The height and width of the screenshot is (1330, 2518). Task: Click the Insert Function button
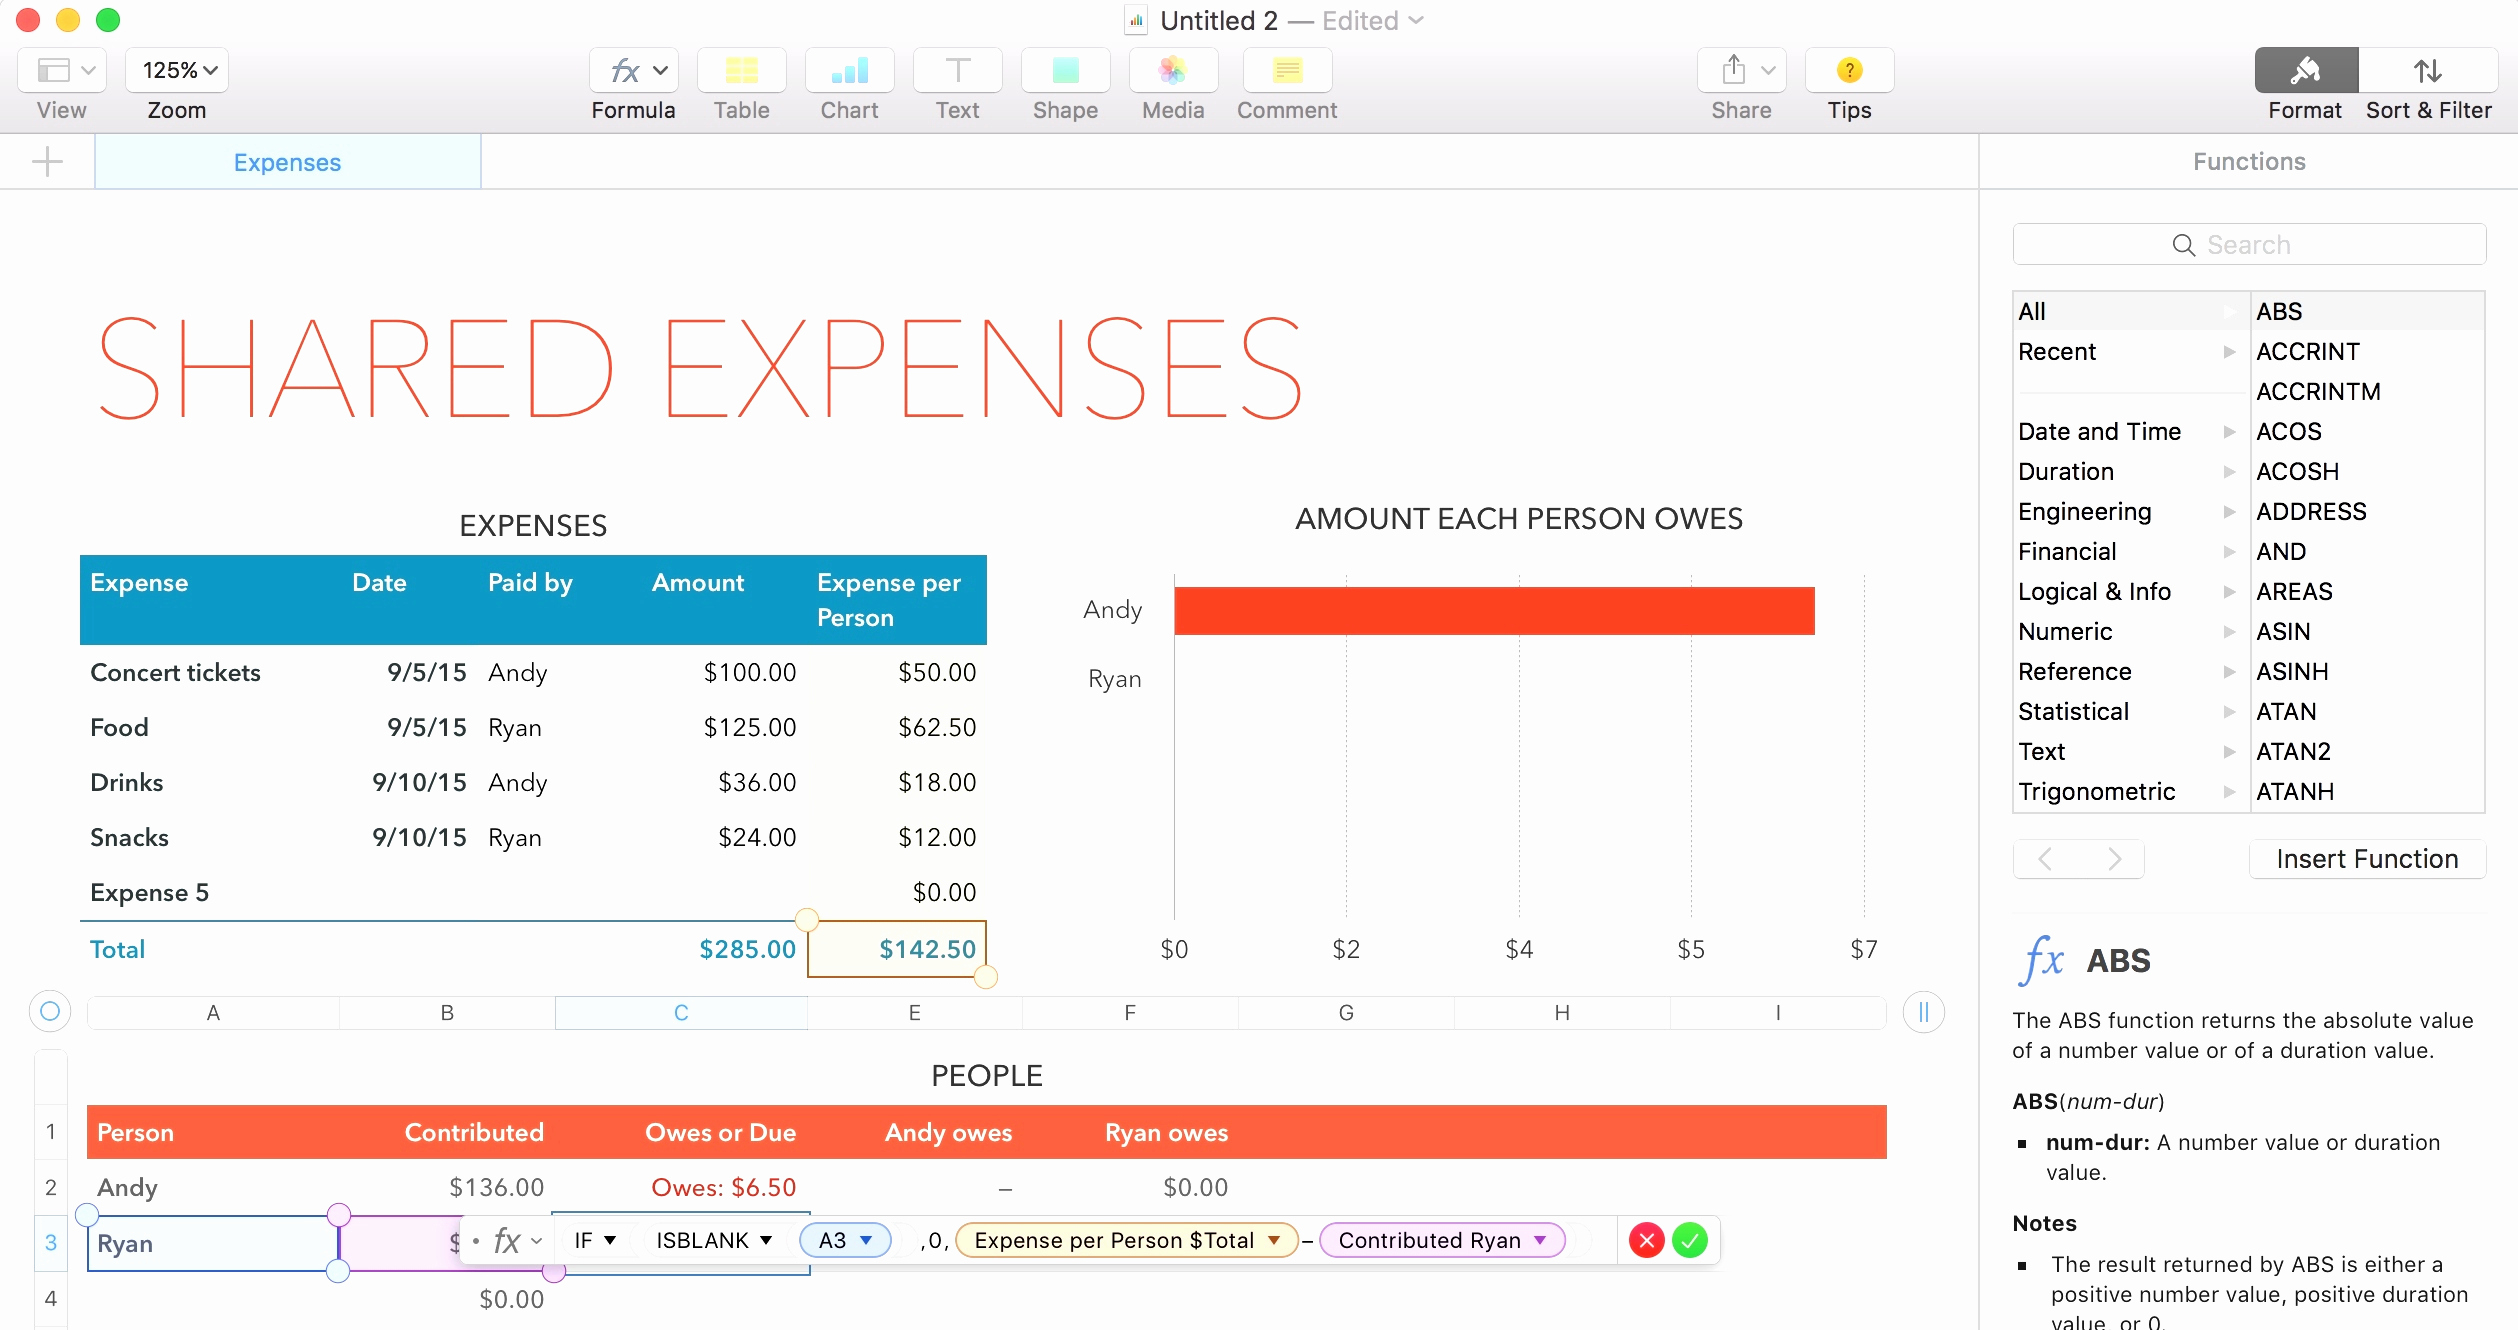tap(2368, 859)
